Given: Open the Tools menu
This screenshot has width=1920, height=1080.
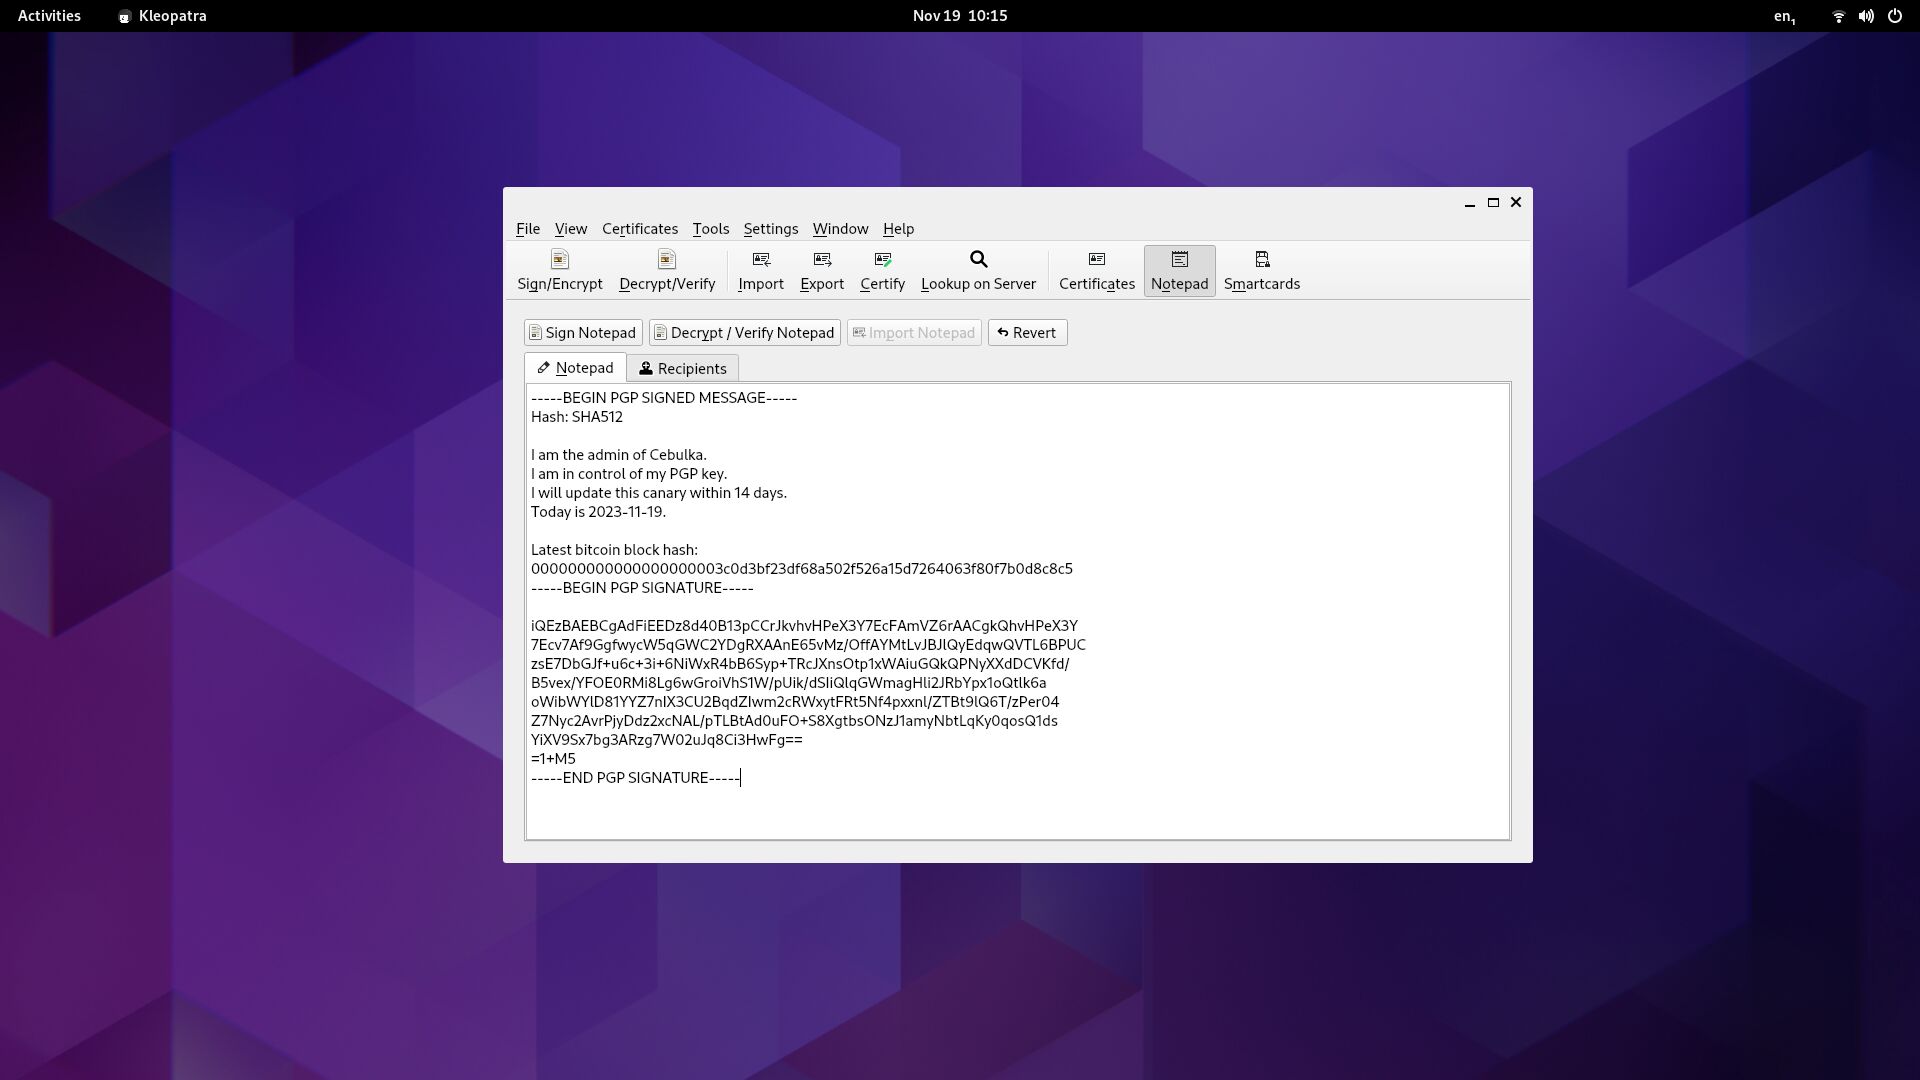Looking at the screenshot, I should (x=710, y=229).
